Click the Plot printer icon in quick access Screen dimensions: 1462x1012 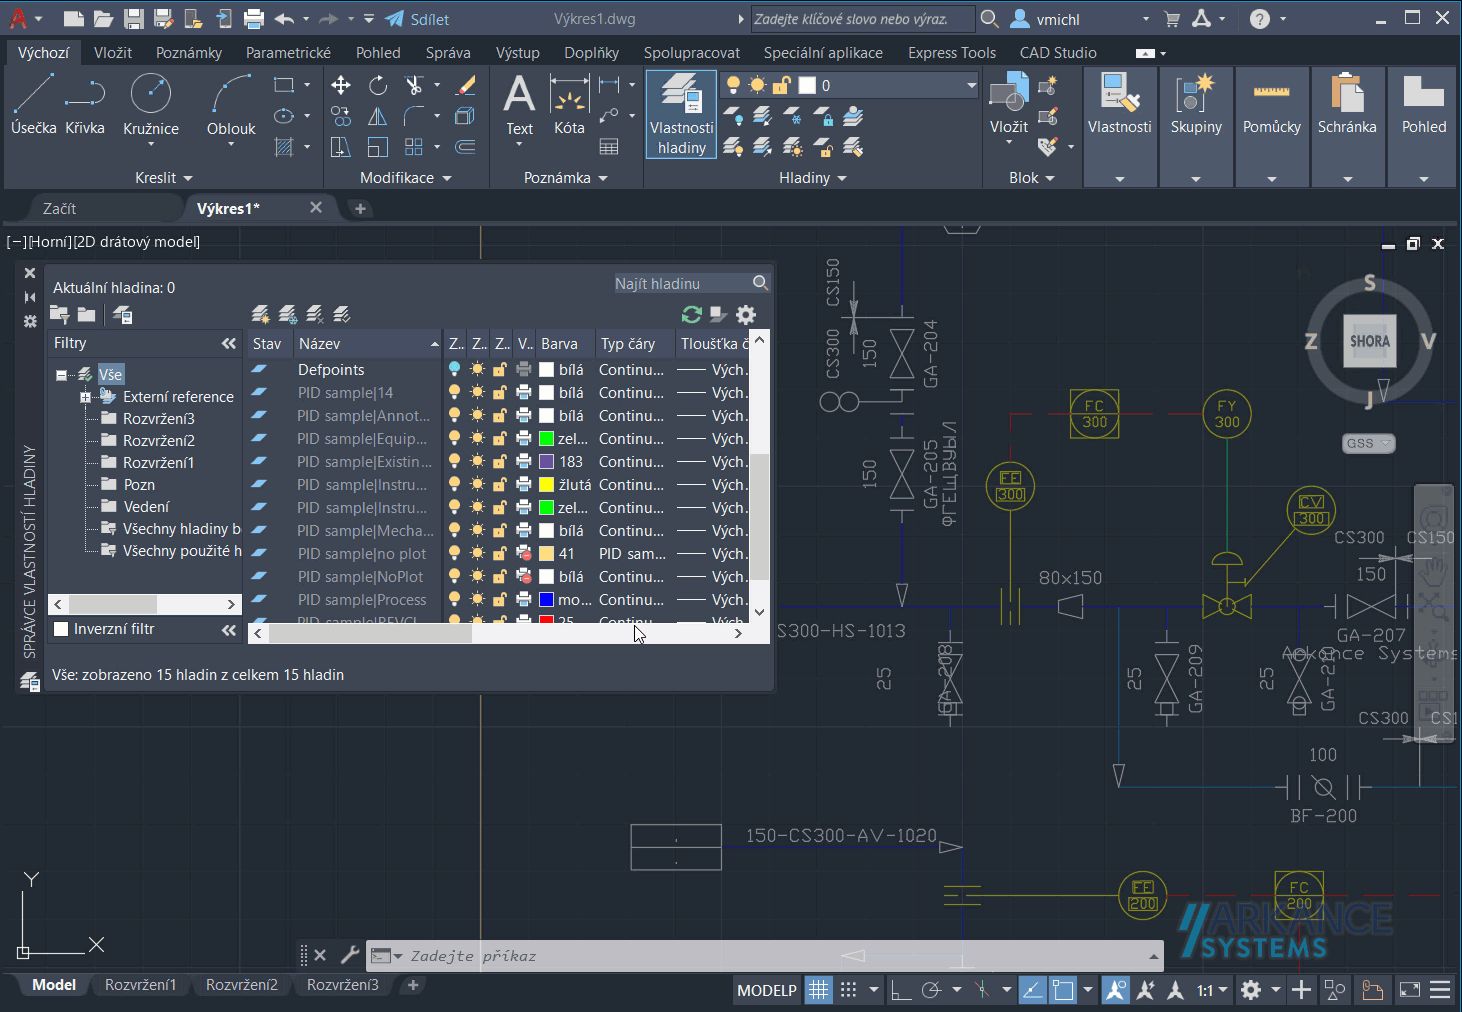tap(254, 19)
